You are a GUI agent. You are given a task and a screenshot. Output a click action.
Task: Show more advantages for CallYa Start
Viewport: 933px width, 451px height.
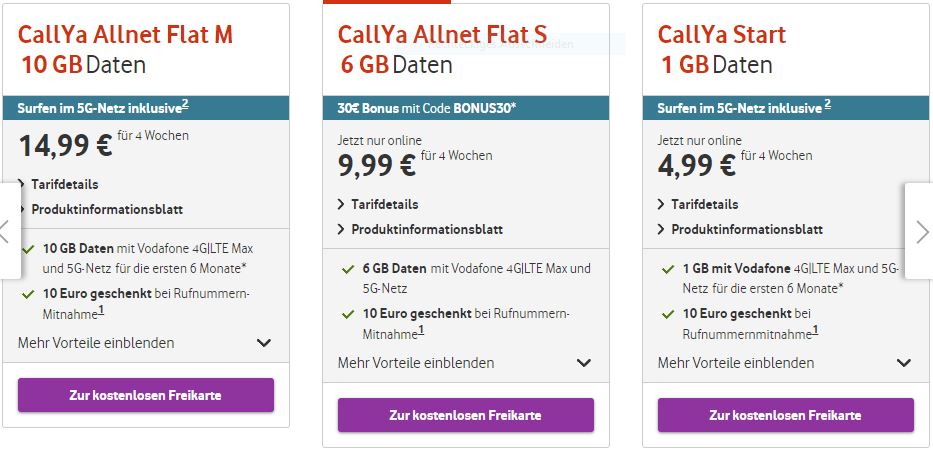[785, 363]
